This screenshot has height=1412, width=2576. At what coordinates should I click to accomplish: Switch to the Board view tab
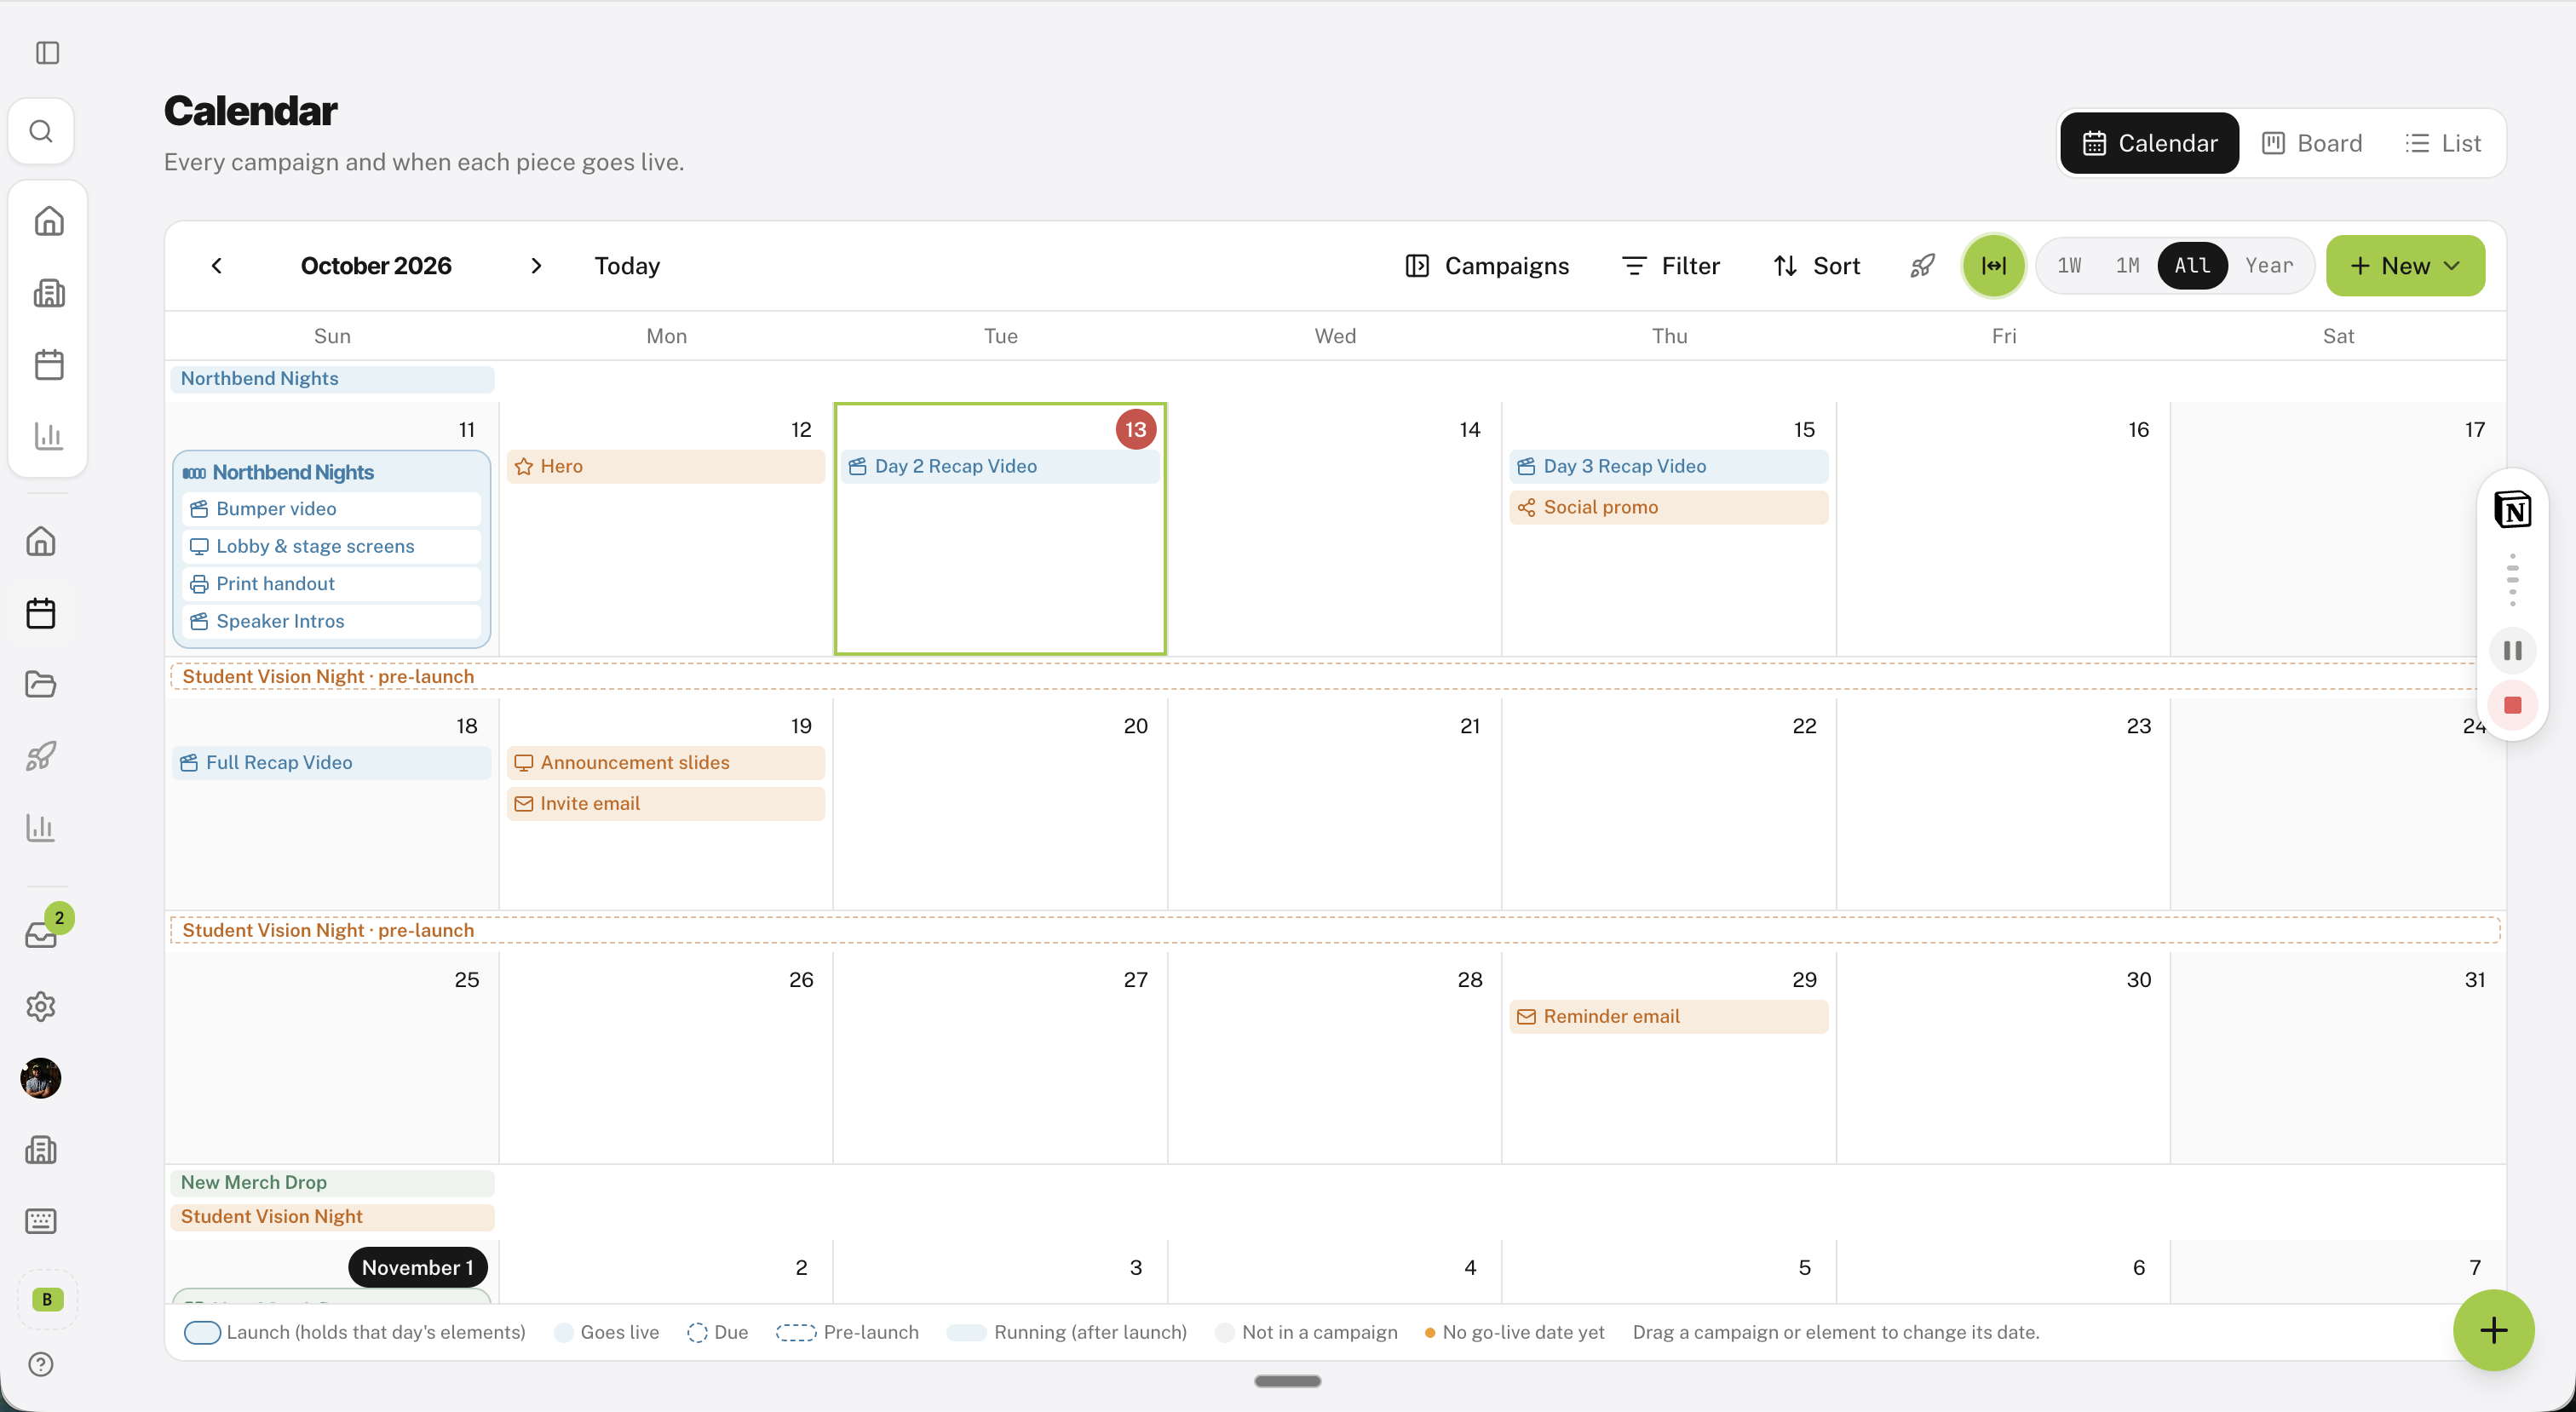pos(2311,143)
